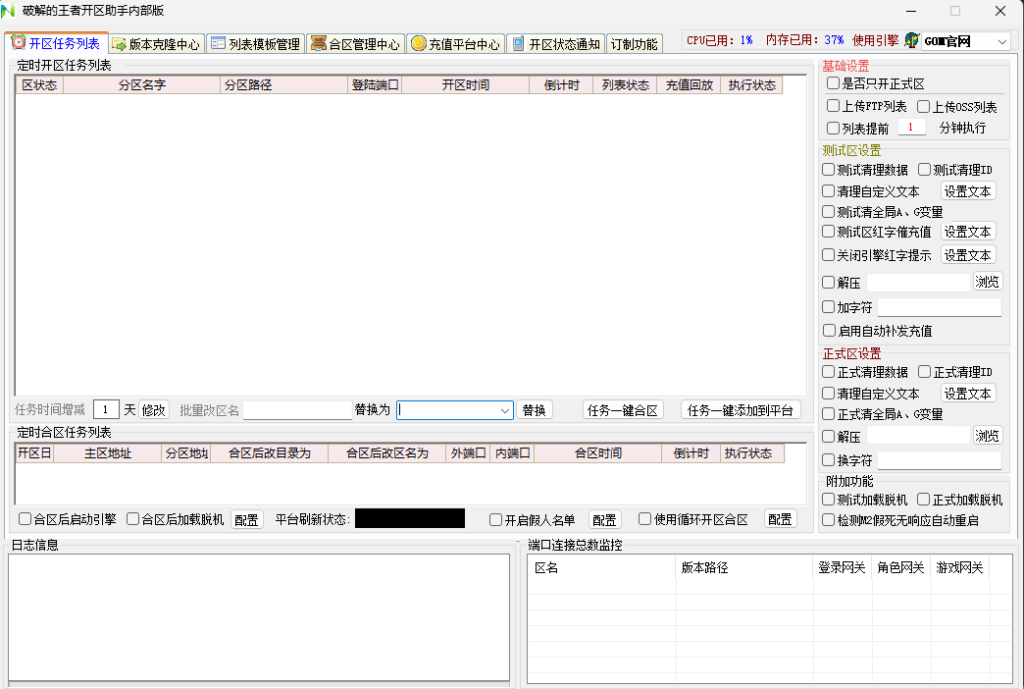Check the 合区后启动引擎 option
The image size is (1024, 689).
pyautogui.click(x=25, y=519)
